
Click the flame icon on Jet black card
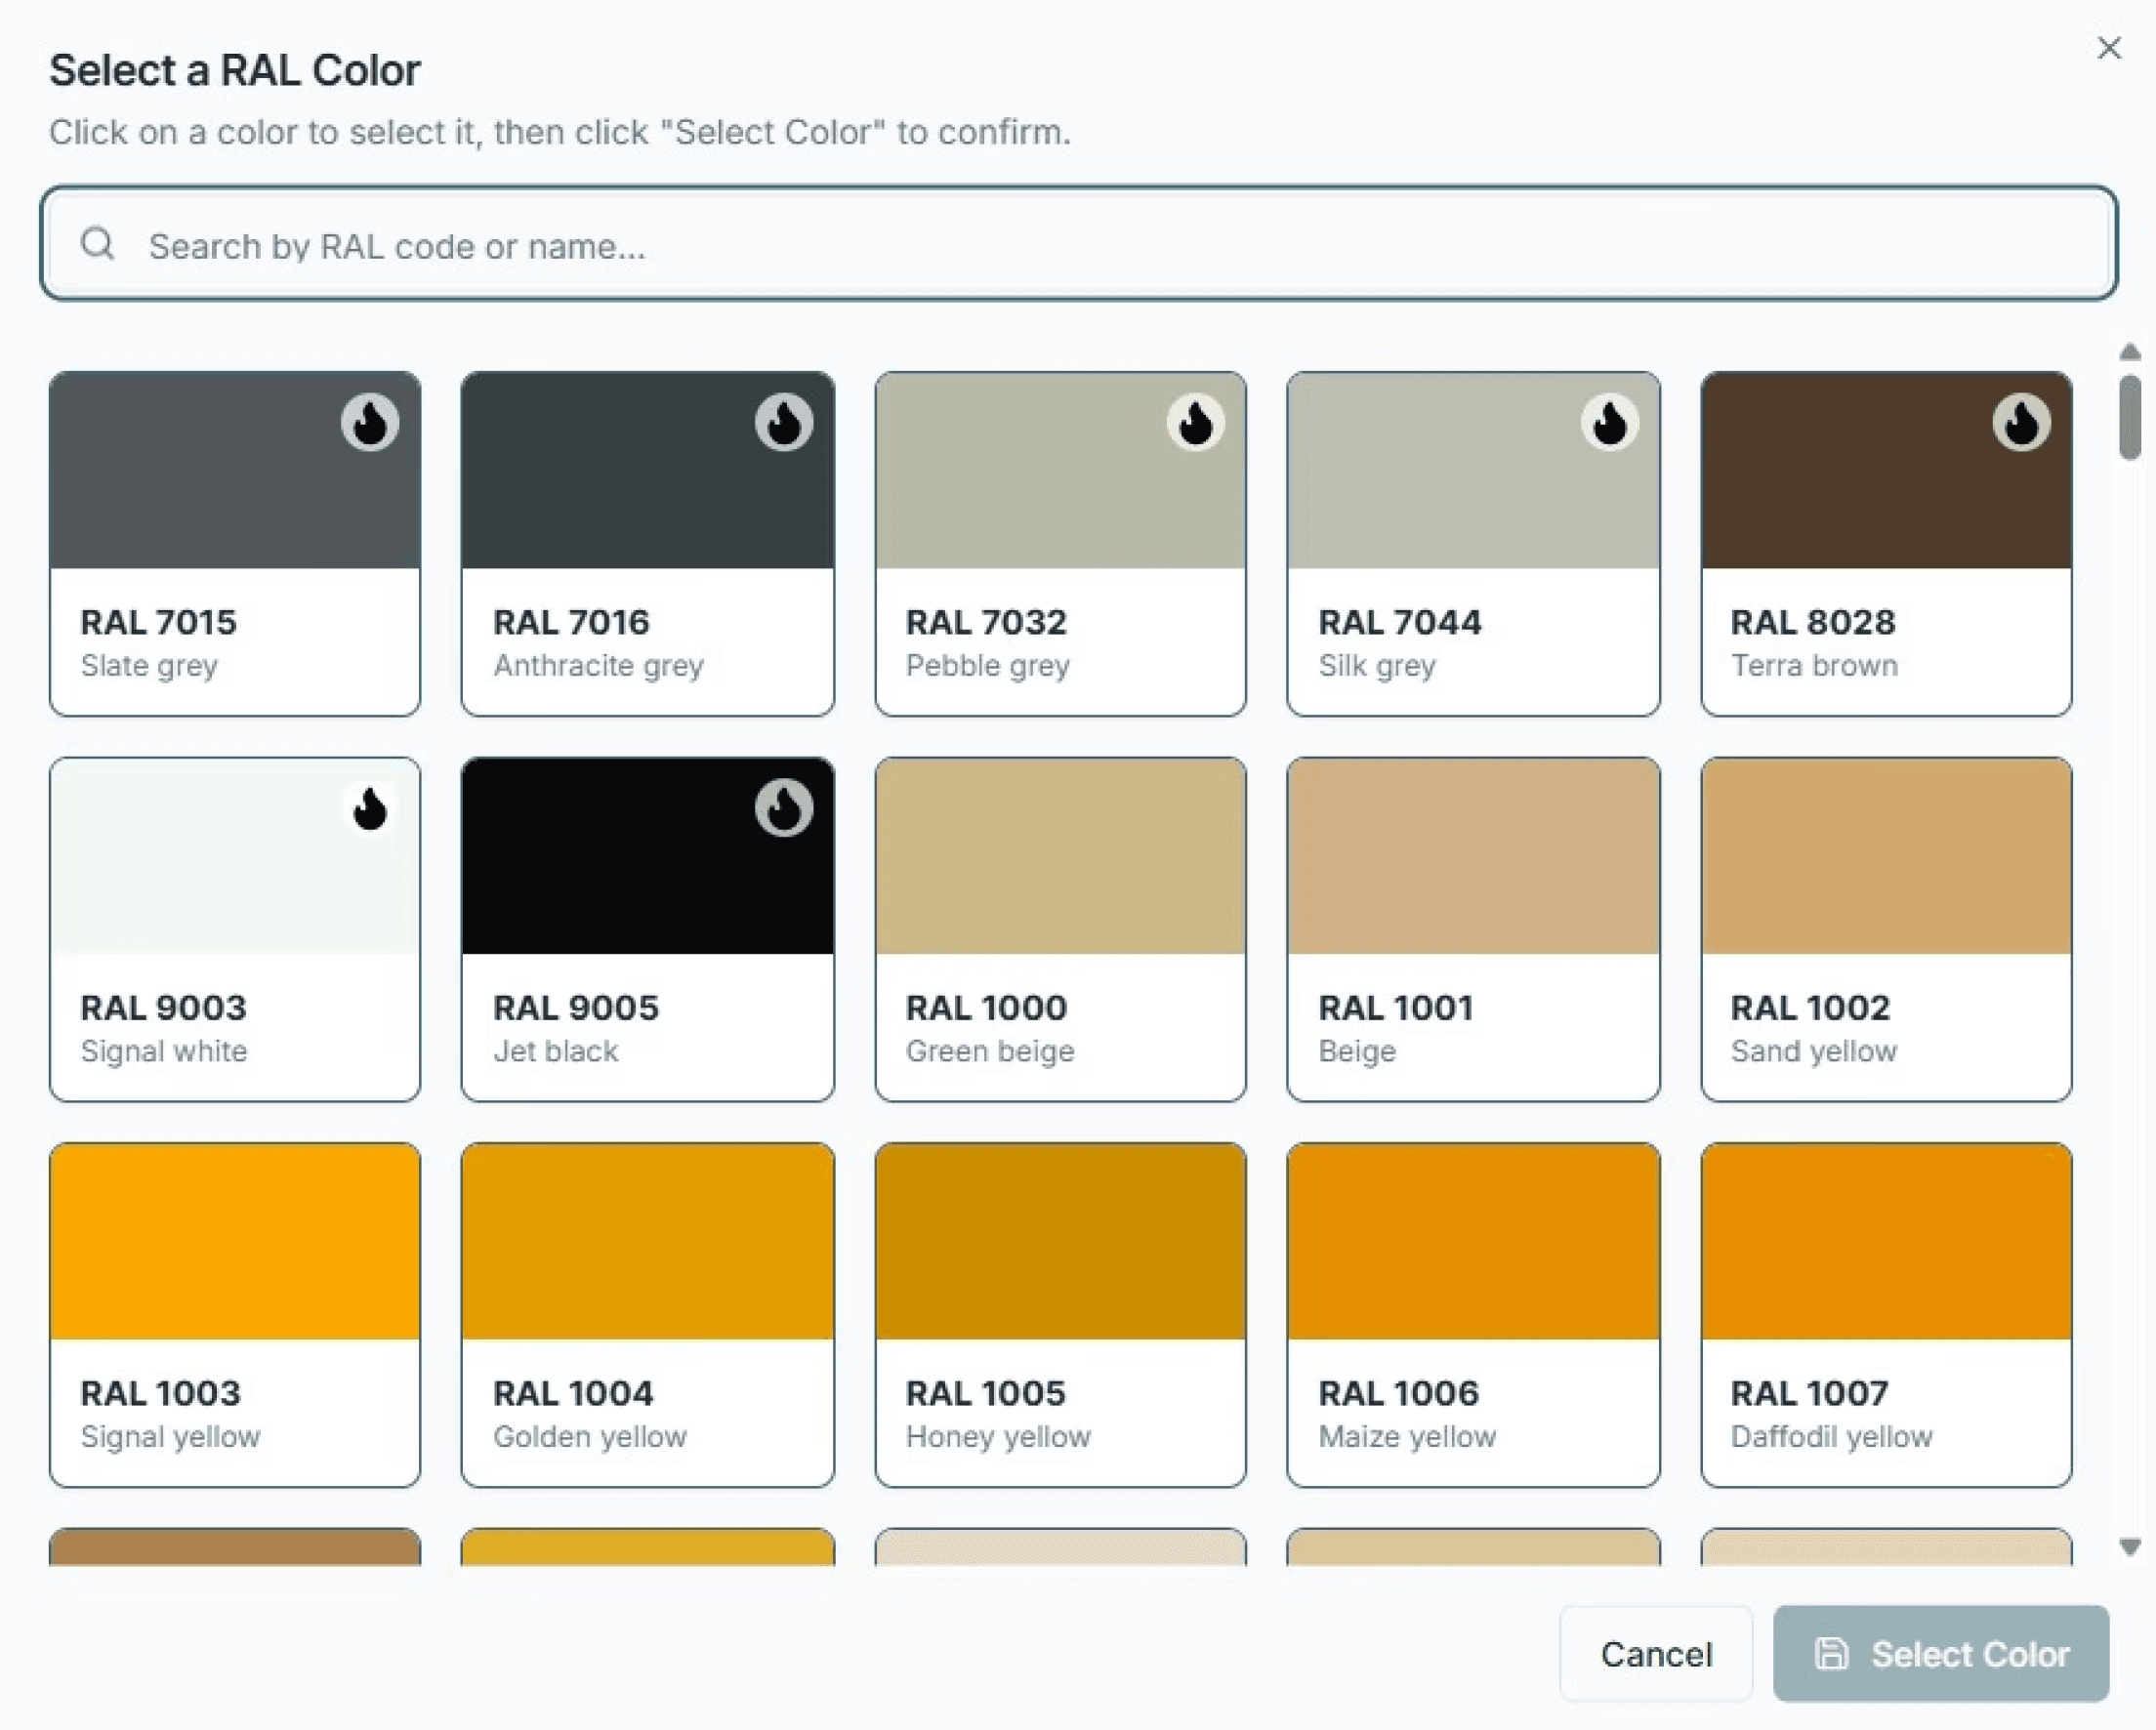[x=783, y=808]
